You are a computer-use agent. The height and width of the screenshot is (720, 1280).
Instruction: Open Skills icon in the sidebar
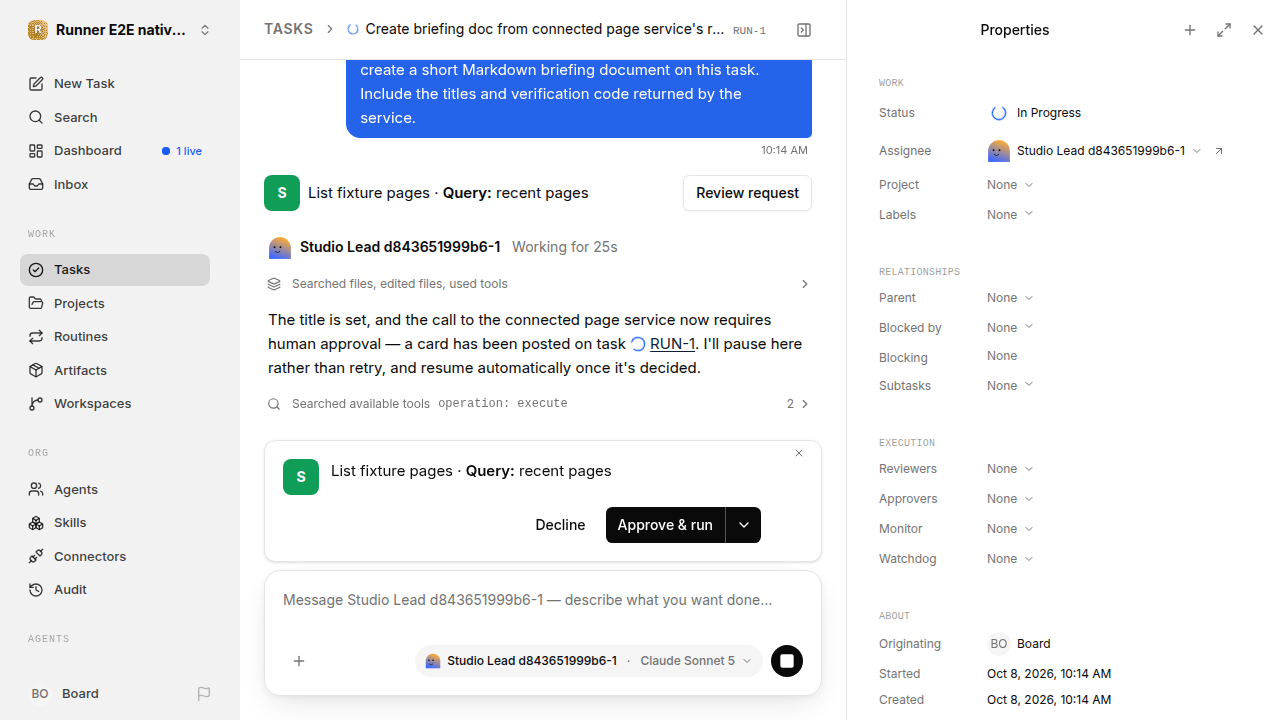[x=36, y=523]
